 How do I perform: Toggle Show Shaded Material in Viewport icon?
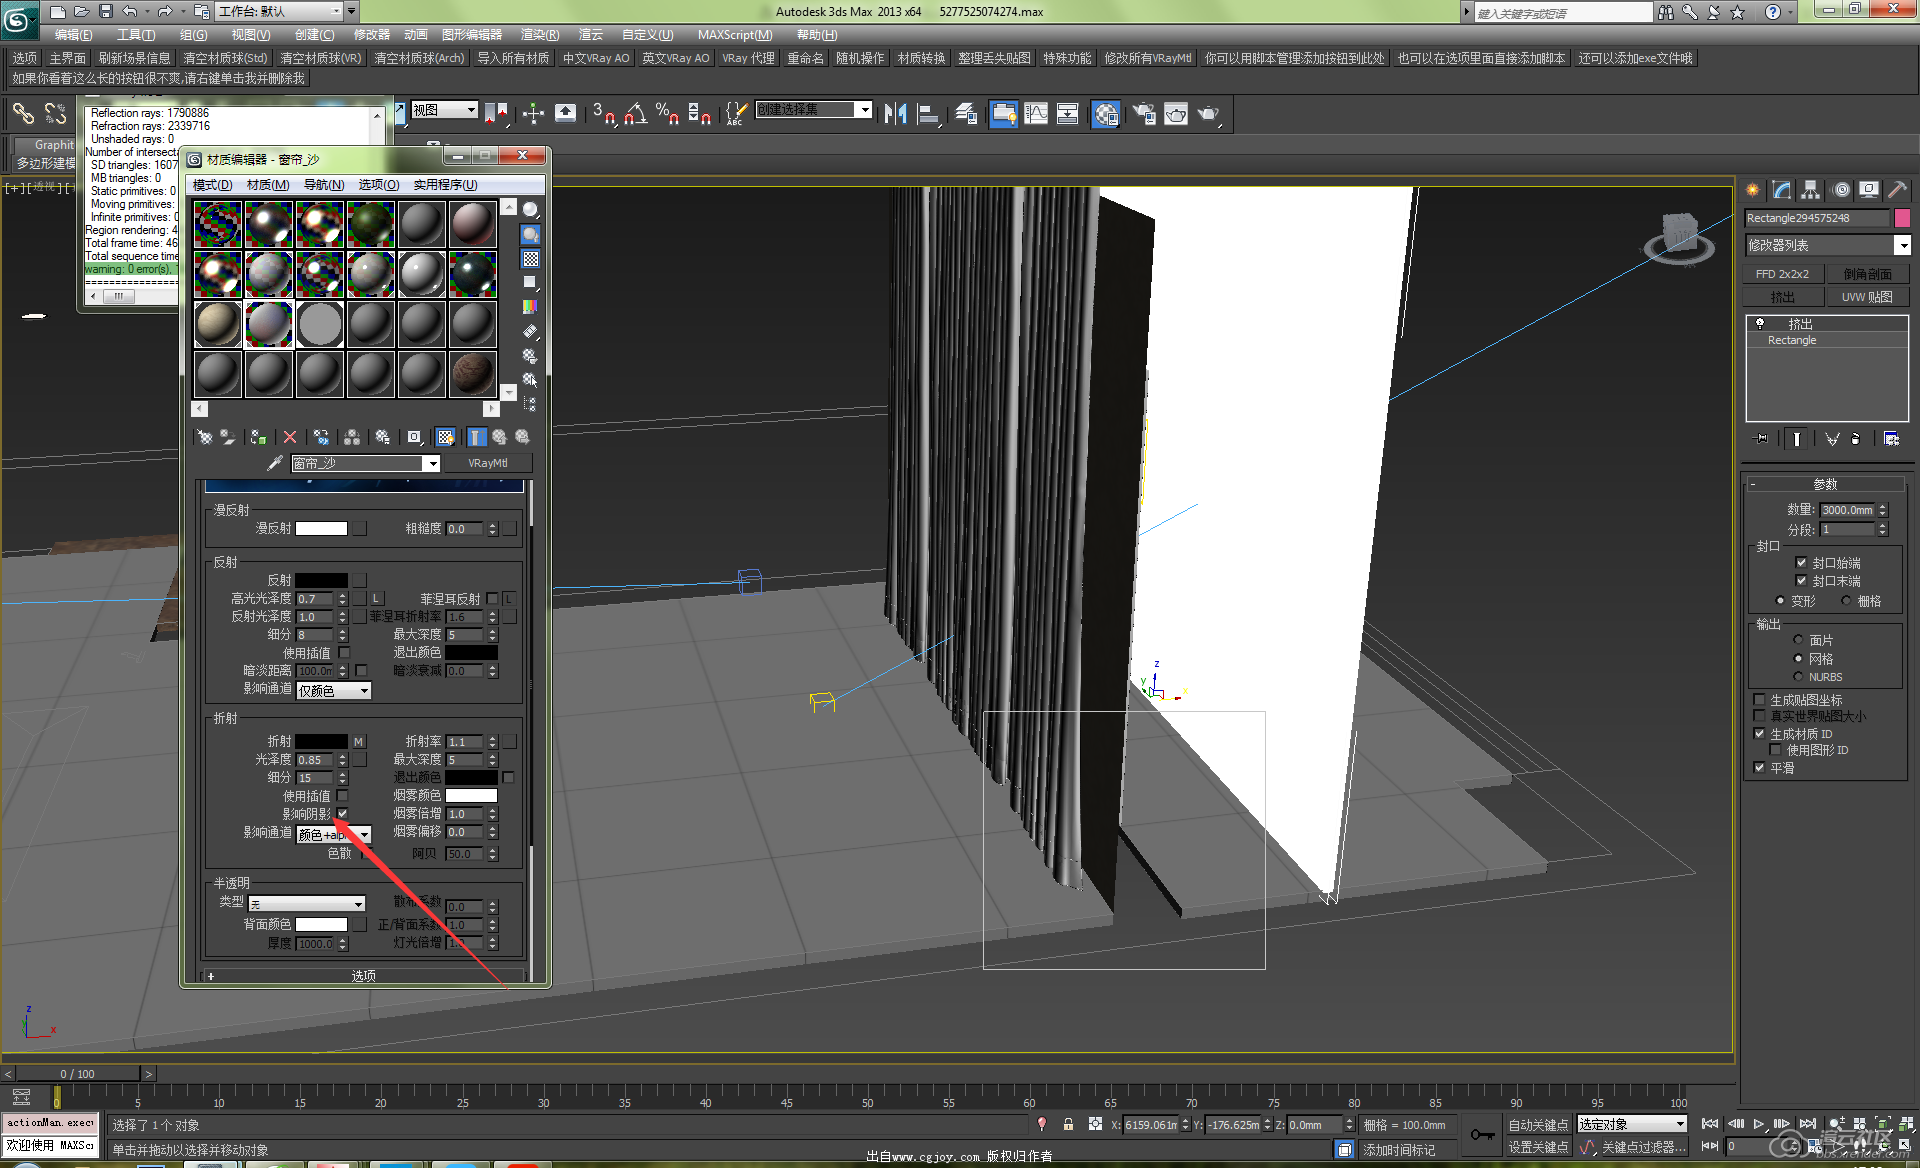click(x=445, y=437)
